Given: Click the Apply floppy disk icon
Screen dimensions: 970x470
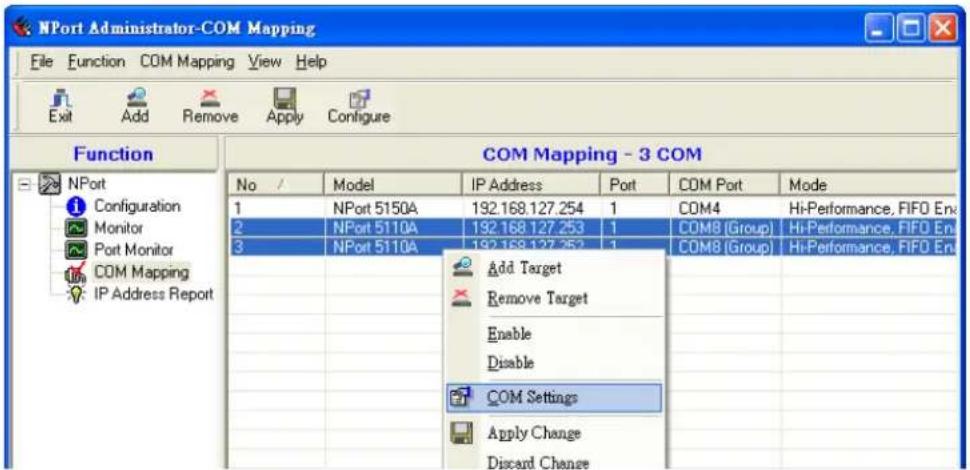Looking at the screenshot, I should 285,98.
